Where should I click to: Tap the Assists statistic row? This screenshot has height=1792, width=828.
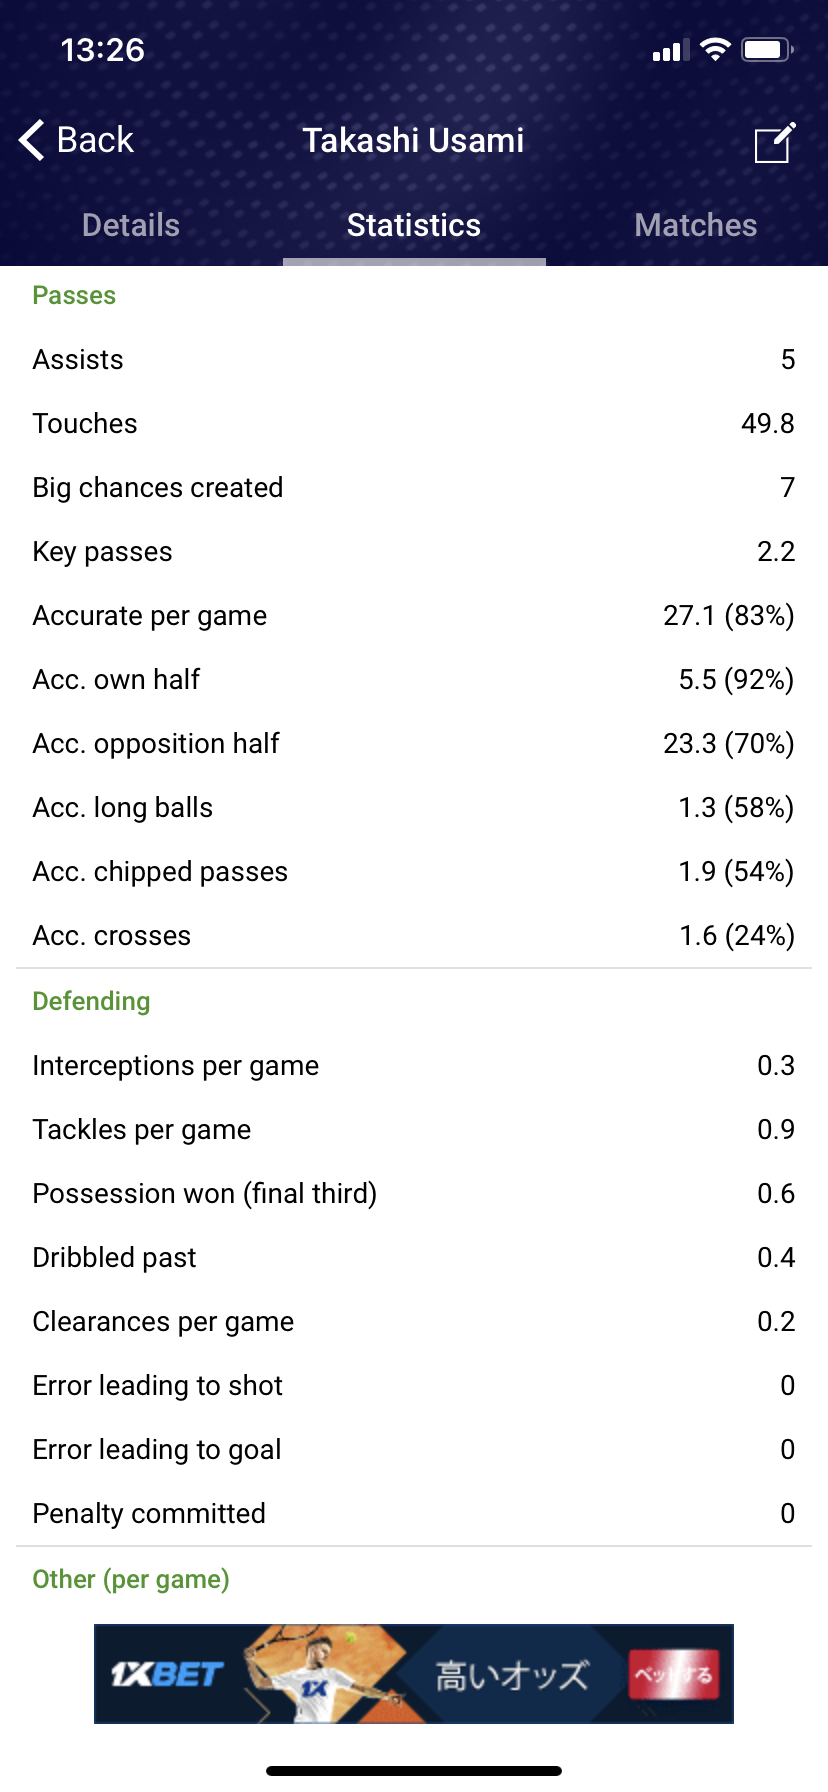(414, 360)
